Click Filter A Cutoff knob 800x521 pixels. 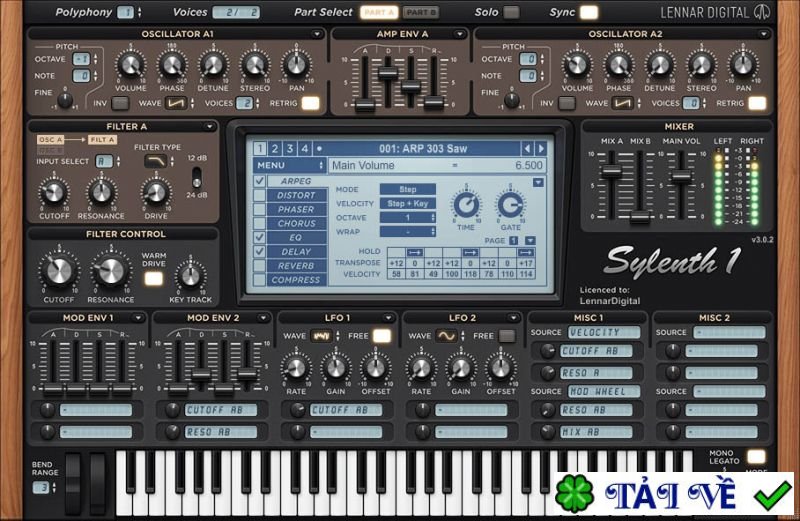tap(54, 193)
